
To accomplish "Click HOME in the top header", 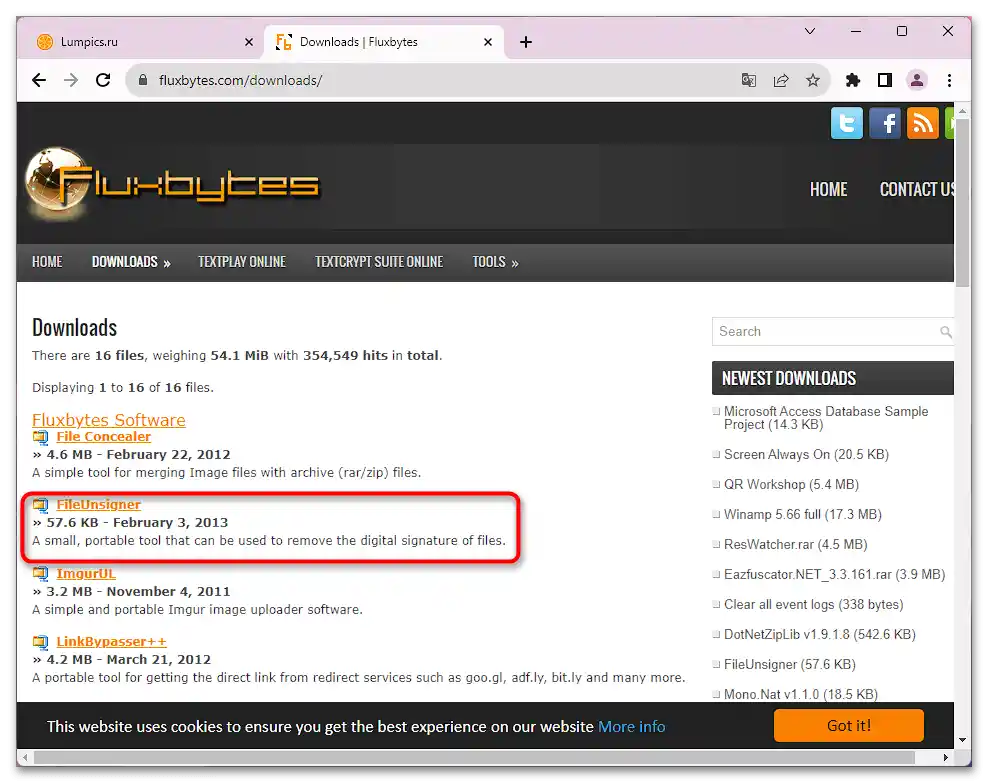I will (x=829, y=190).
